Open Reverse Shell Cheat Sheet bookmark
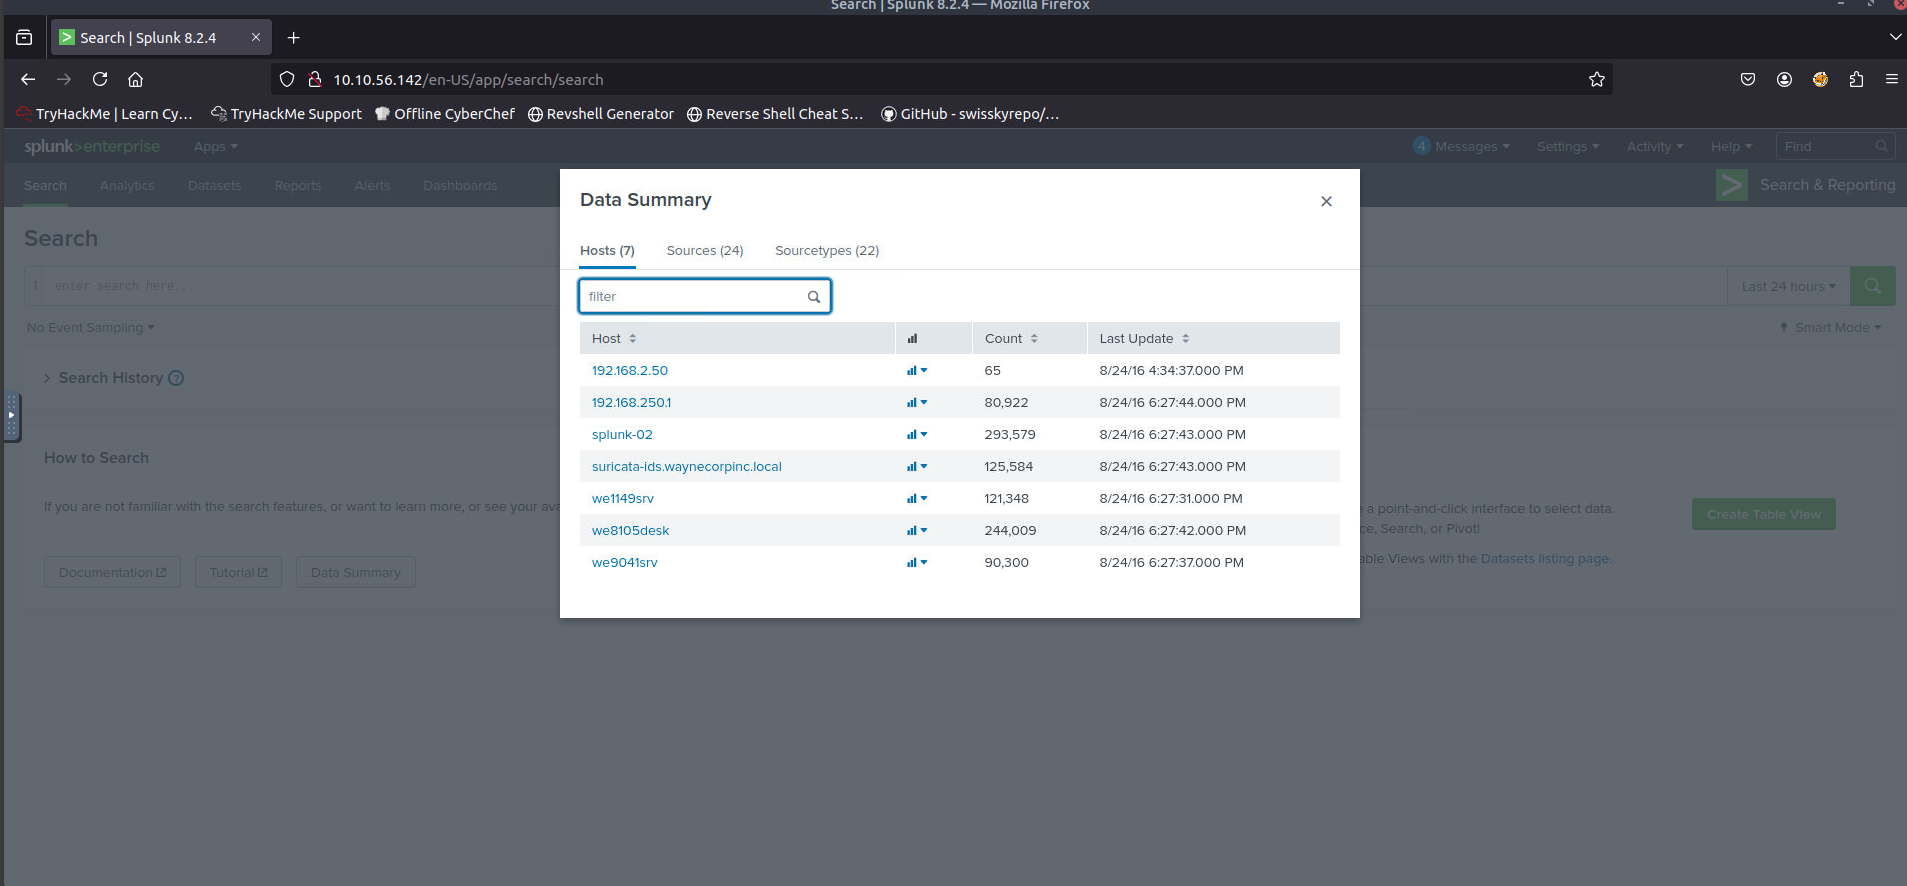This screenshot has width=1907, height=886. point(775,114)
